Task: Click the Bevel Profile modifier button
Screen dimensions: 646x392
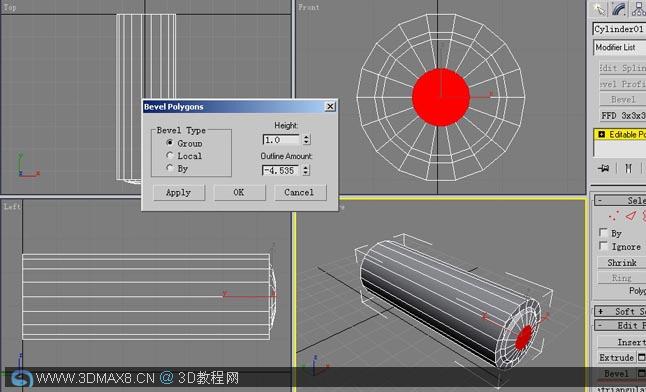Action: 623,84
